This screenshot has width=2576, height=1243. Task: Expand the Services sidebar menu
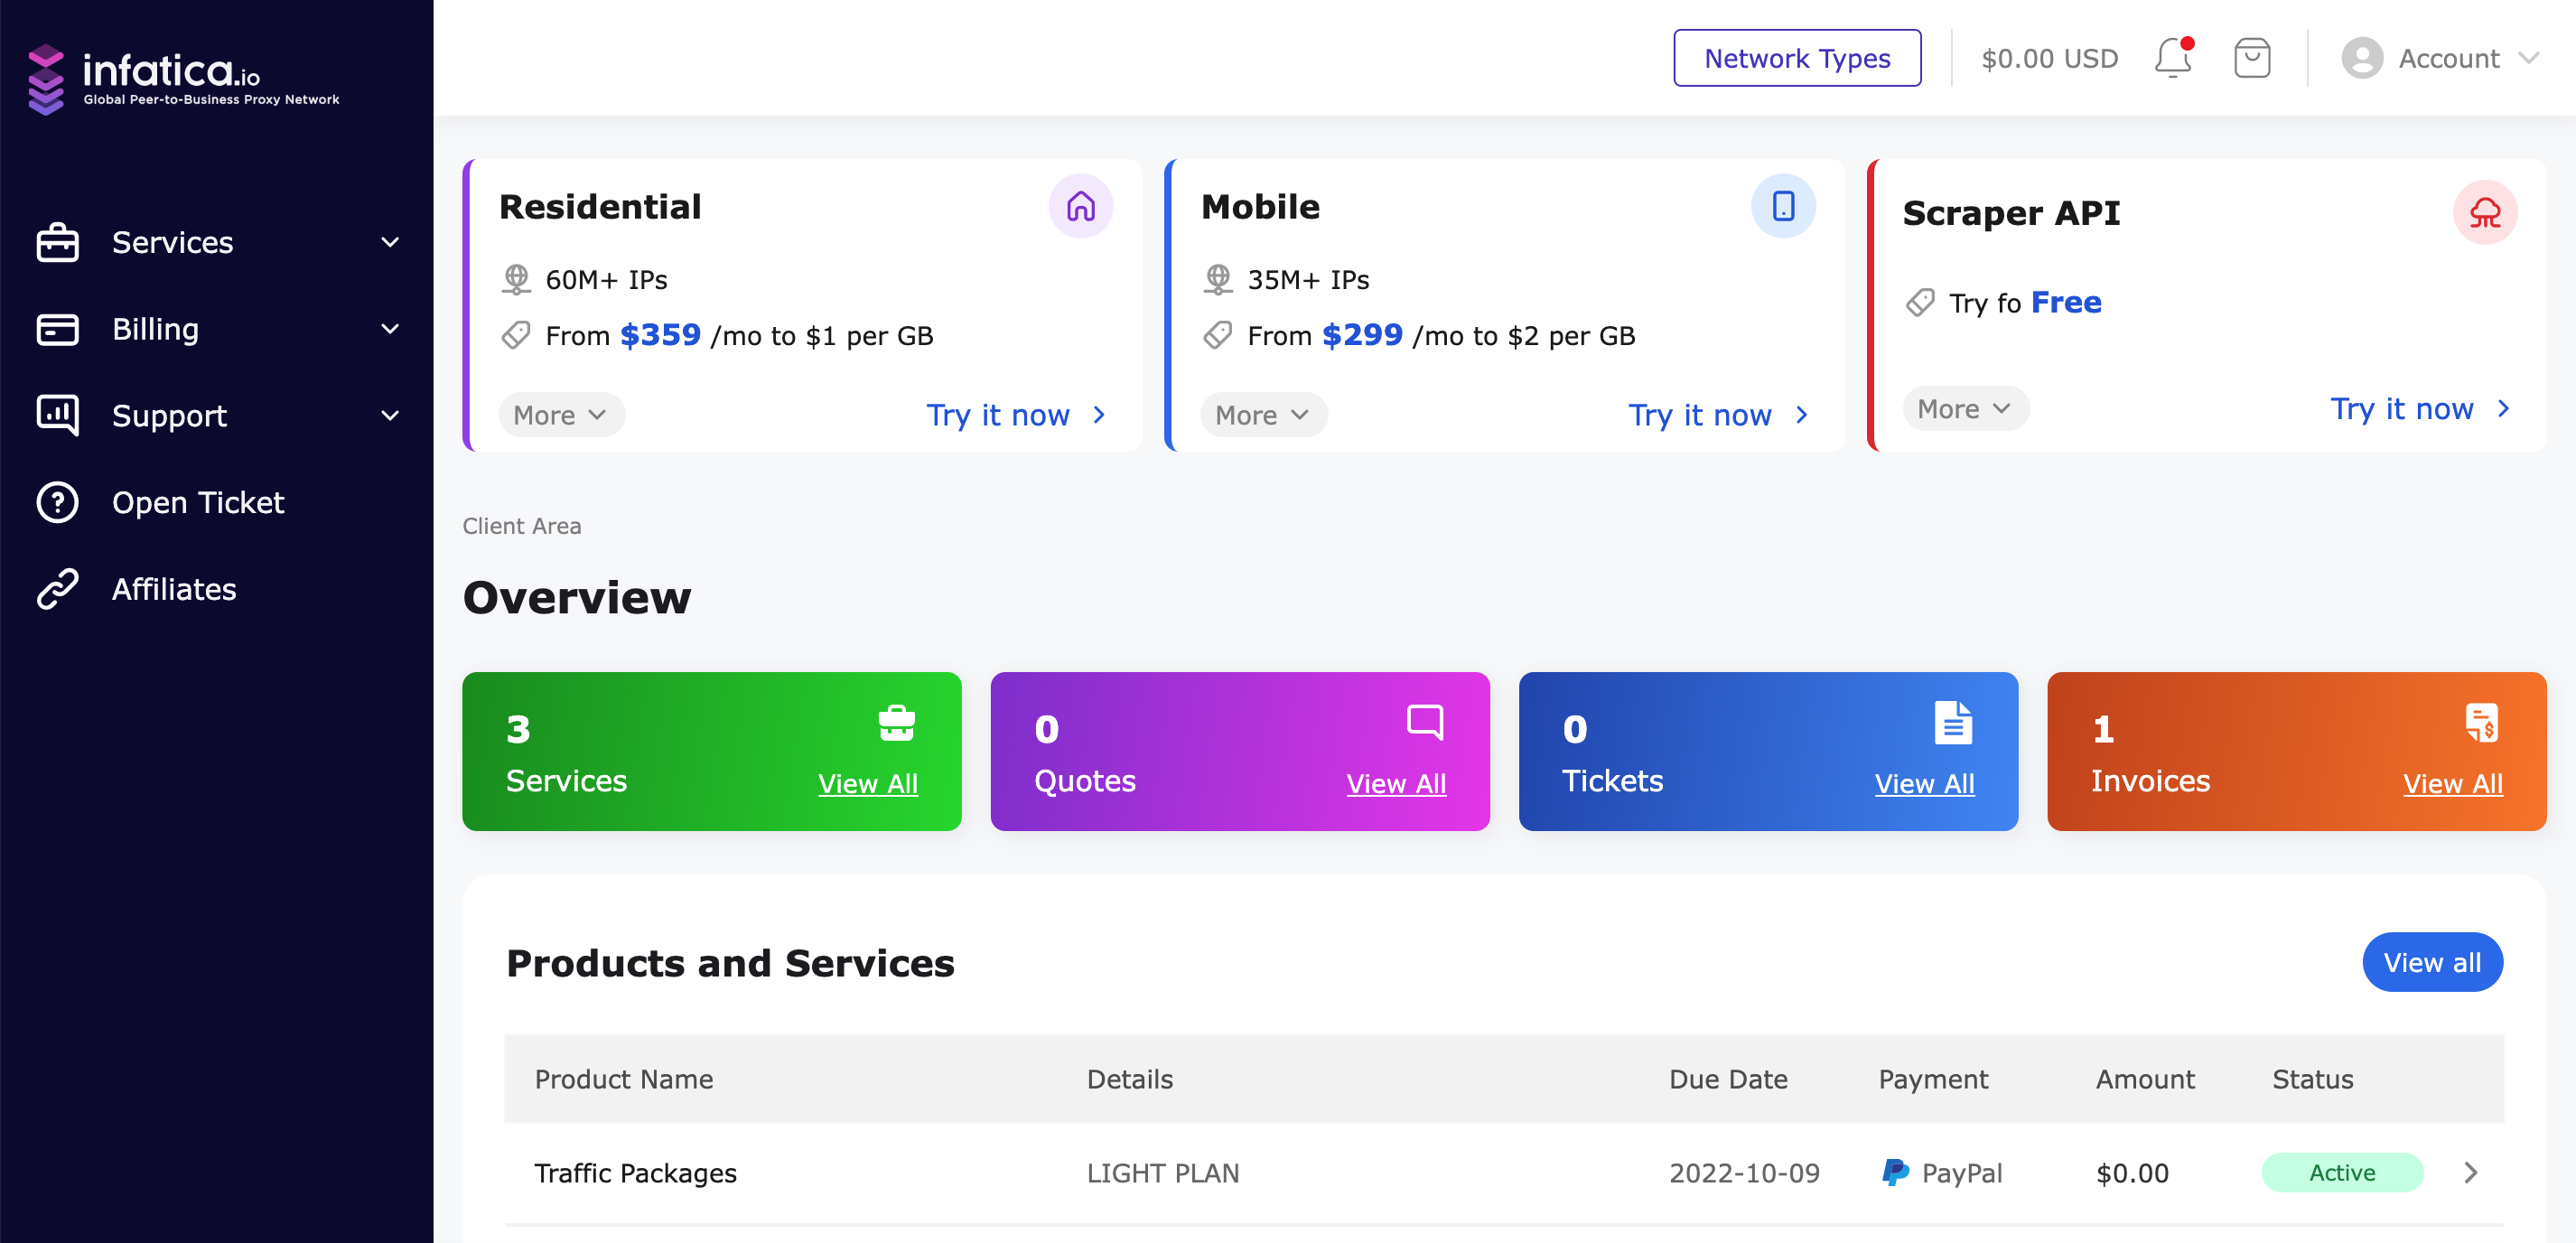coord(218,243)
